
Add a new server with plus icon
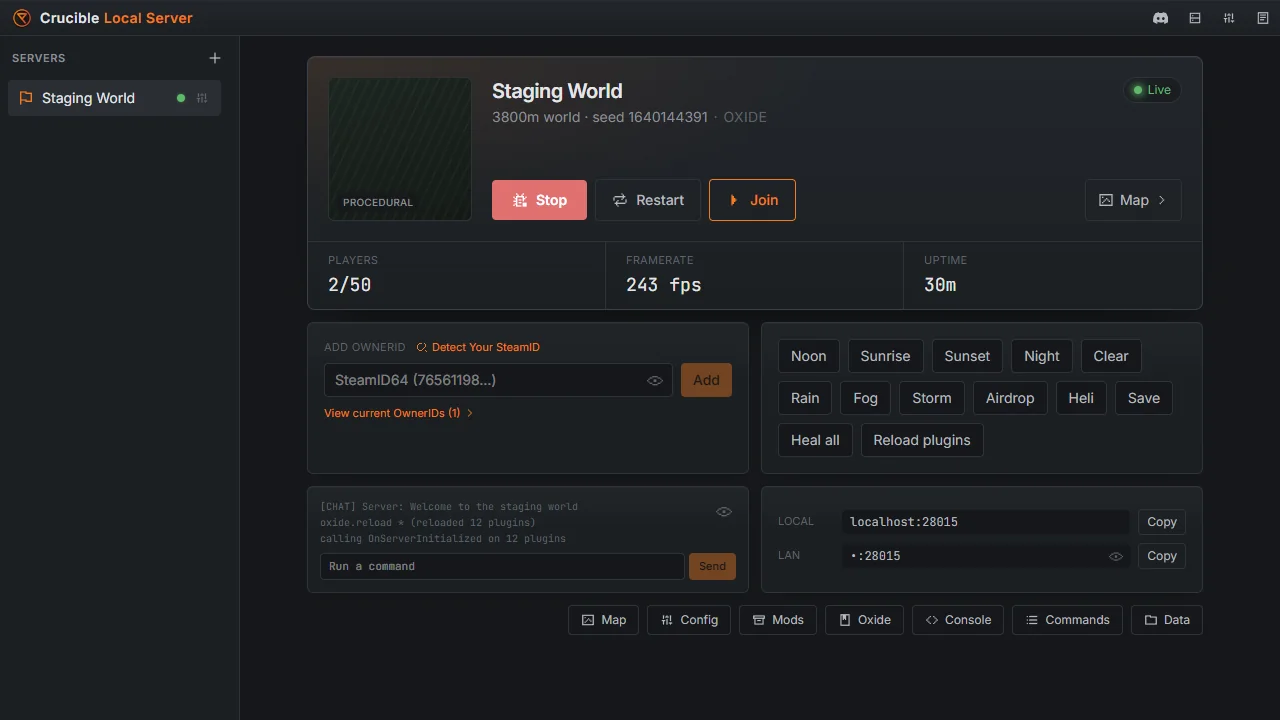pyautogui.click(x=214, y=58)
